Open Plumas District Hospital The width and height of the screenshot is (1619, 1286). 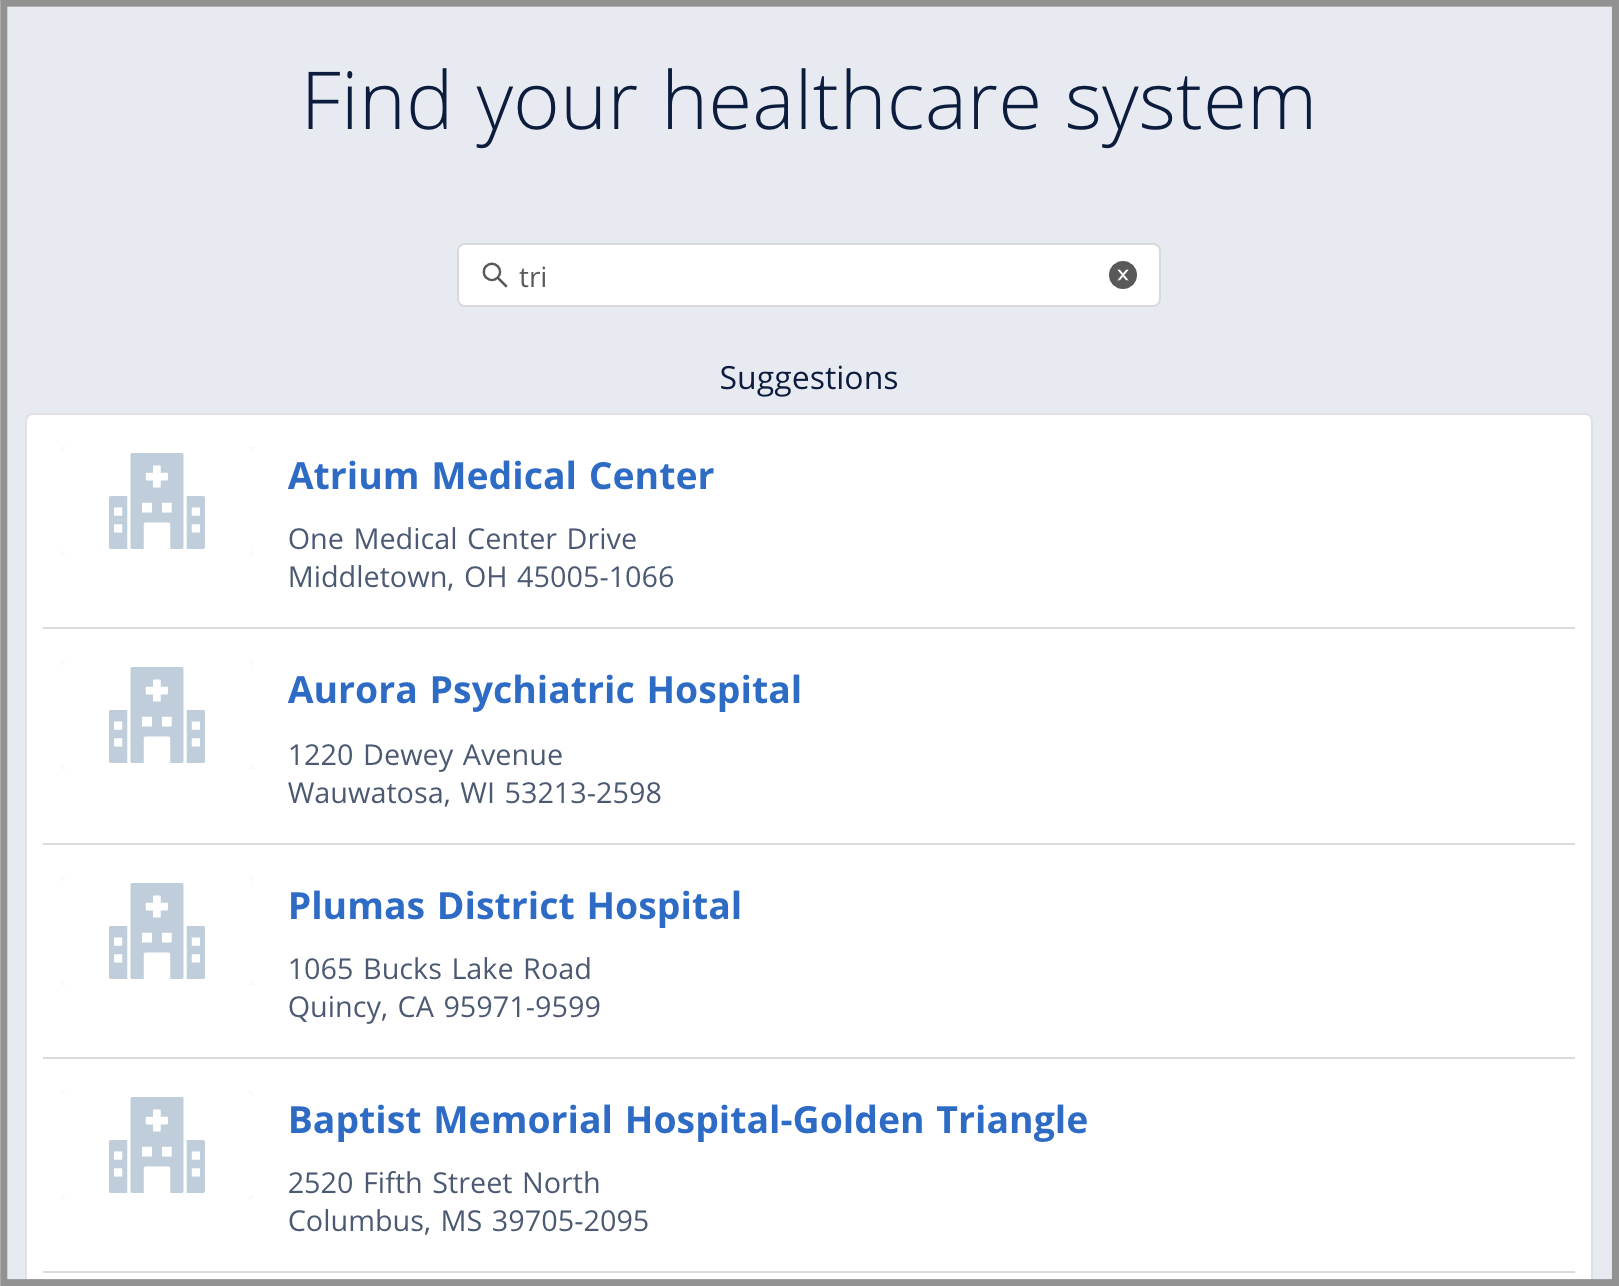tap(514, 905)
